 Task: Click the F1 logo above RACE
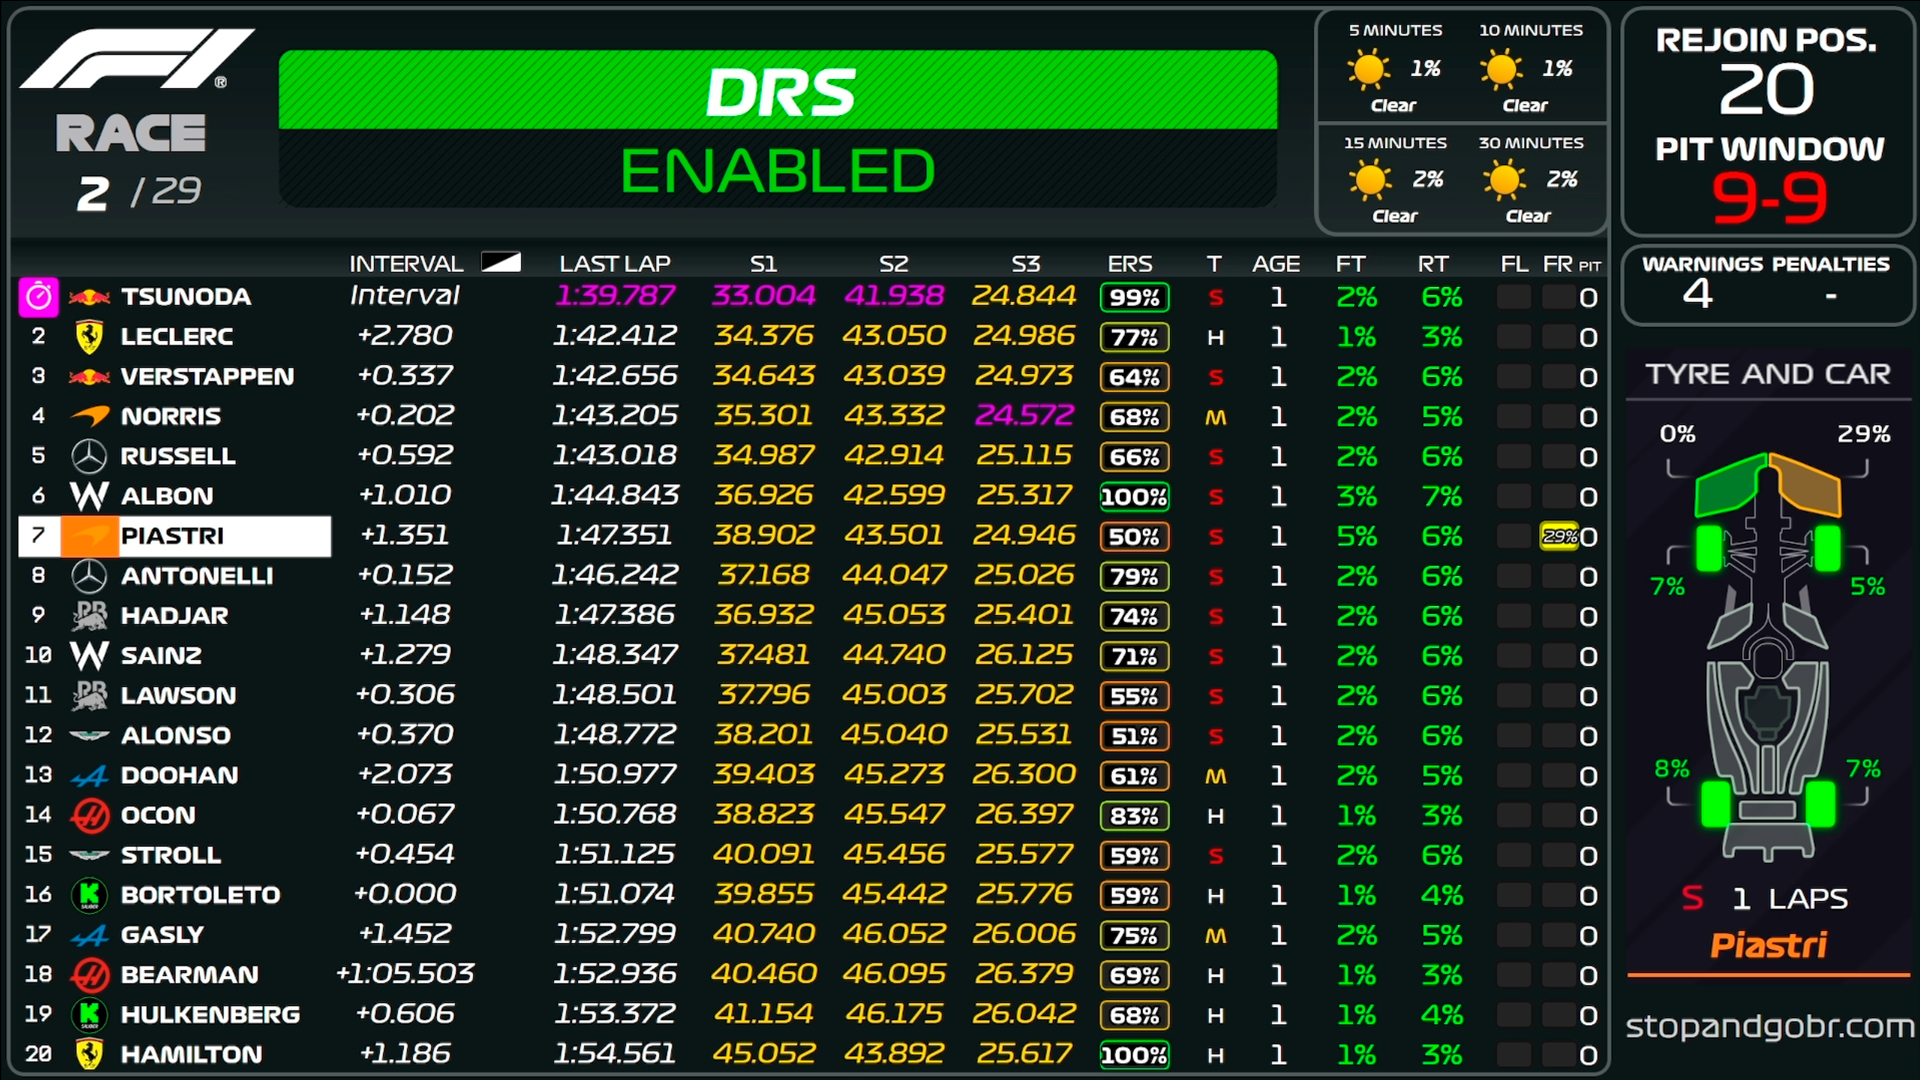[x=137, y=59]
